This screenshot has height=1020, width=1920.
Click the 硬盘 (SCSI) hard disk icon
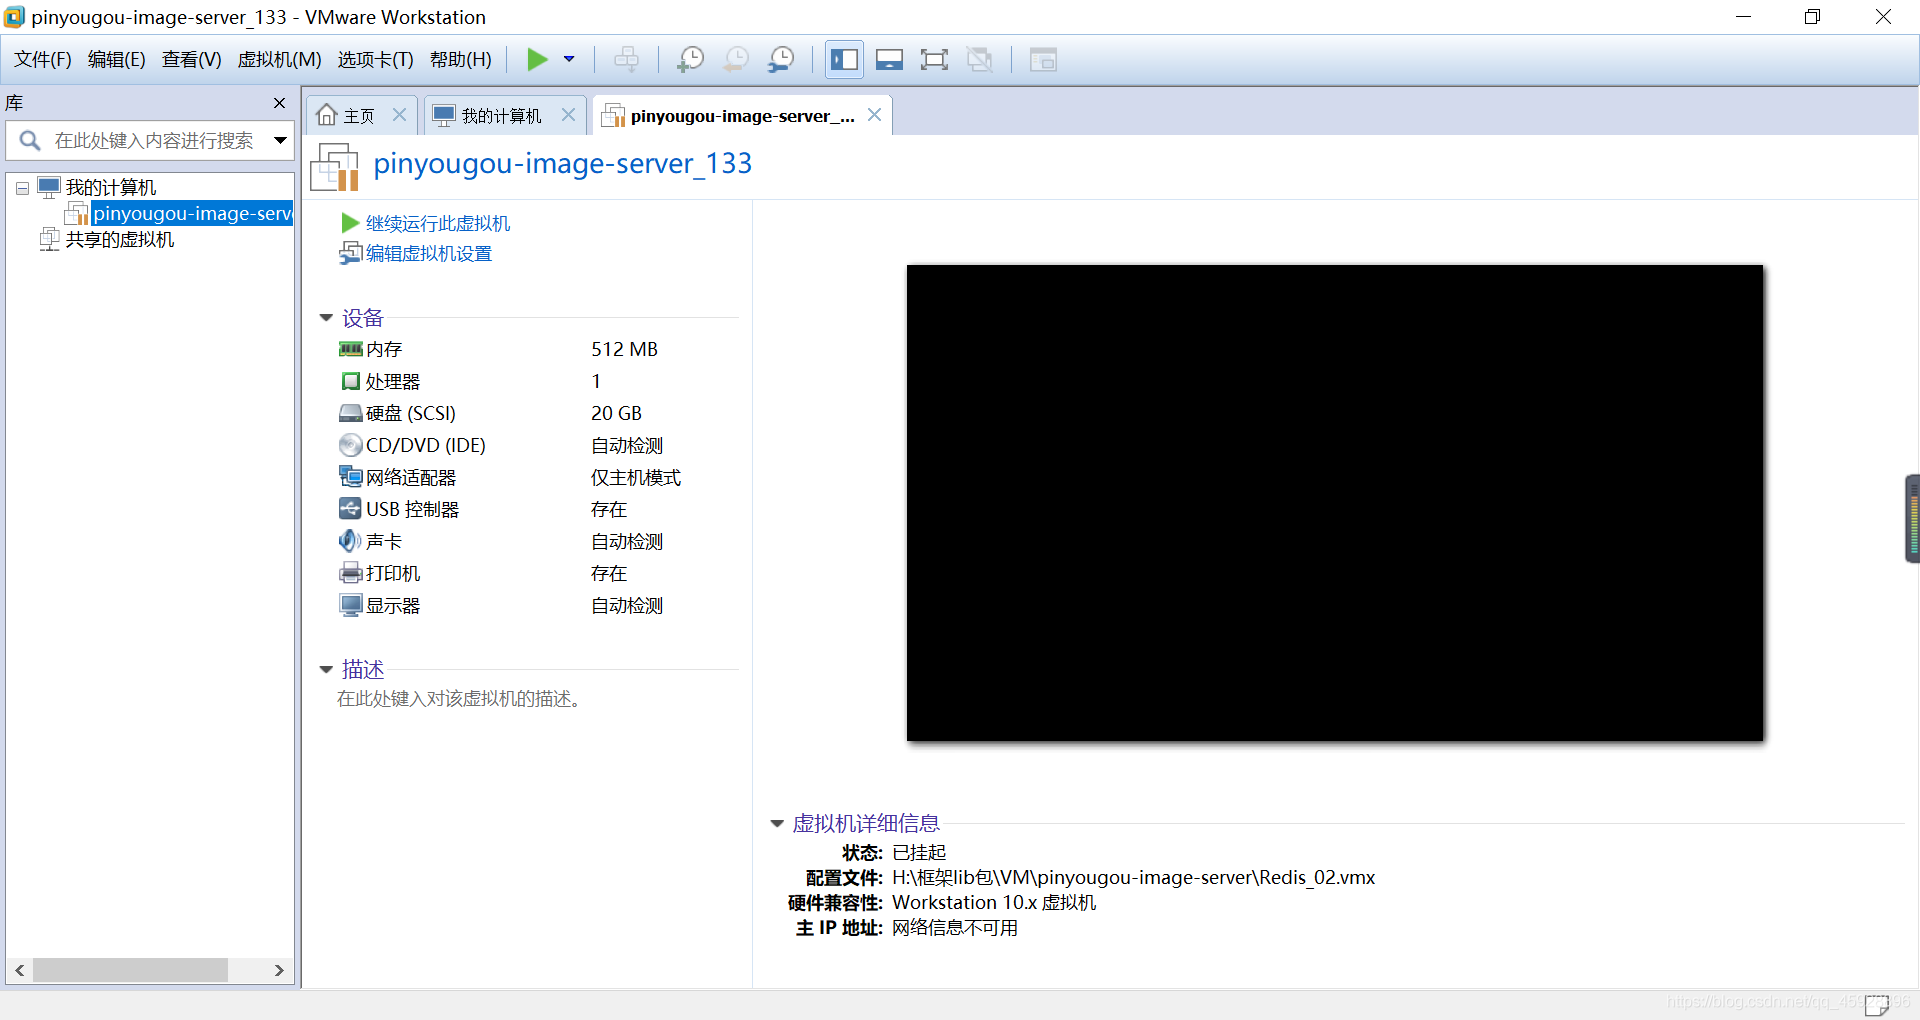[x=350, y=413]
